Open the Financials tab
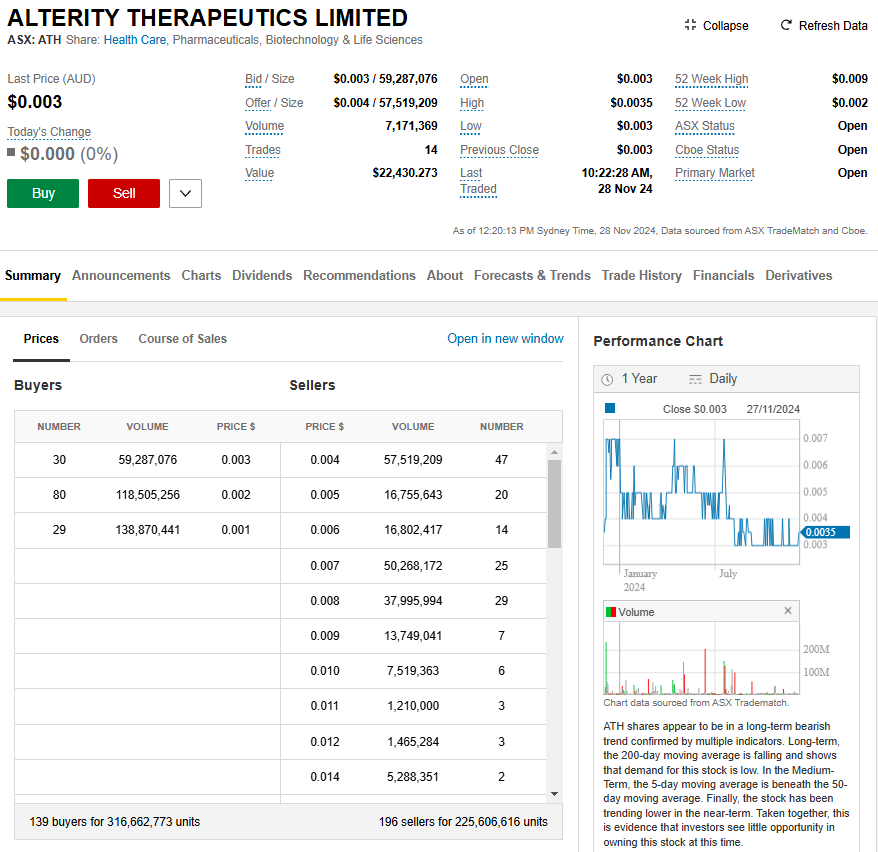Image resolution: width=878 pixels, height=852 pixels. pos(723,275)
